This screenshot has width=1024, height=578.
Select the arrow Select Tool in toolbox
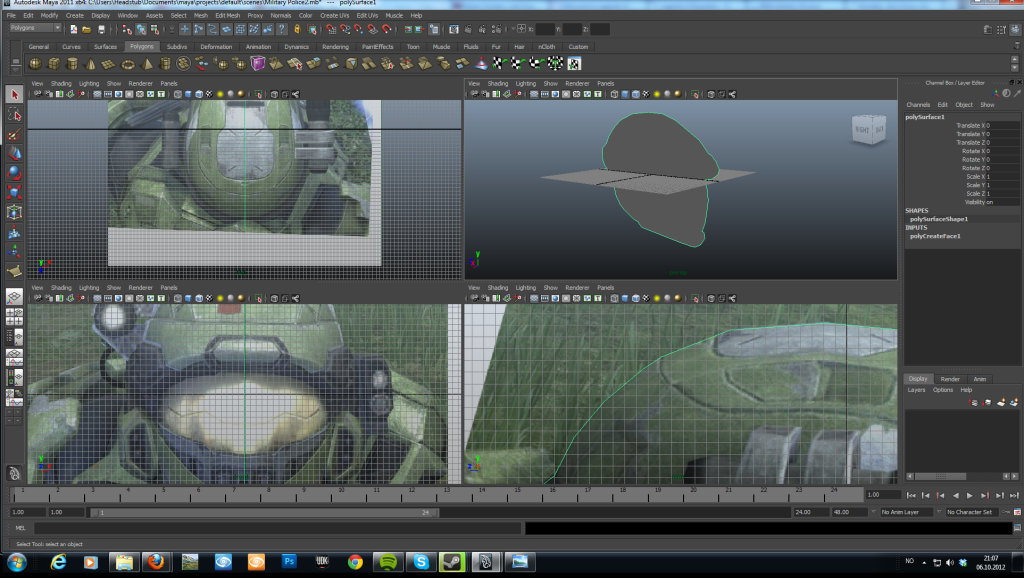(14, 95)
